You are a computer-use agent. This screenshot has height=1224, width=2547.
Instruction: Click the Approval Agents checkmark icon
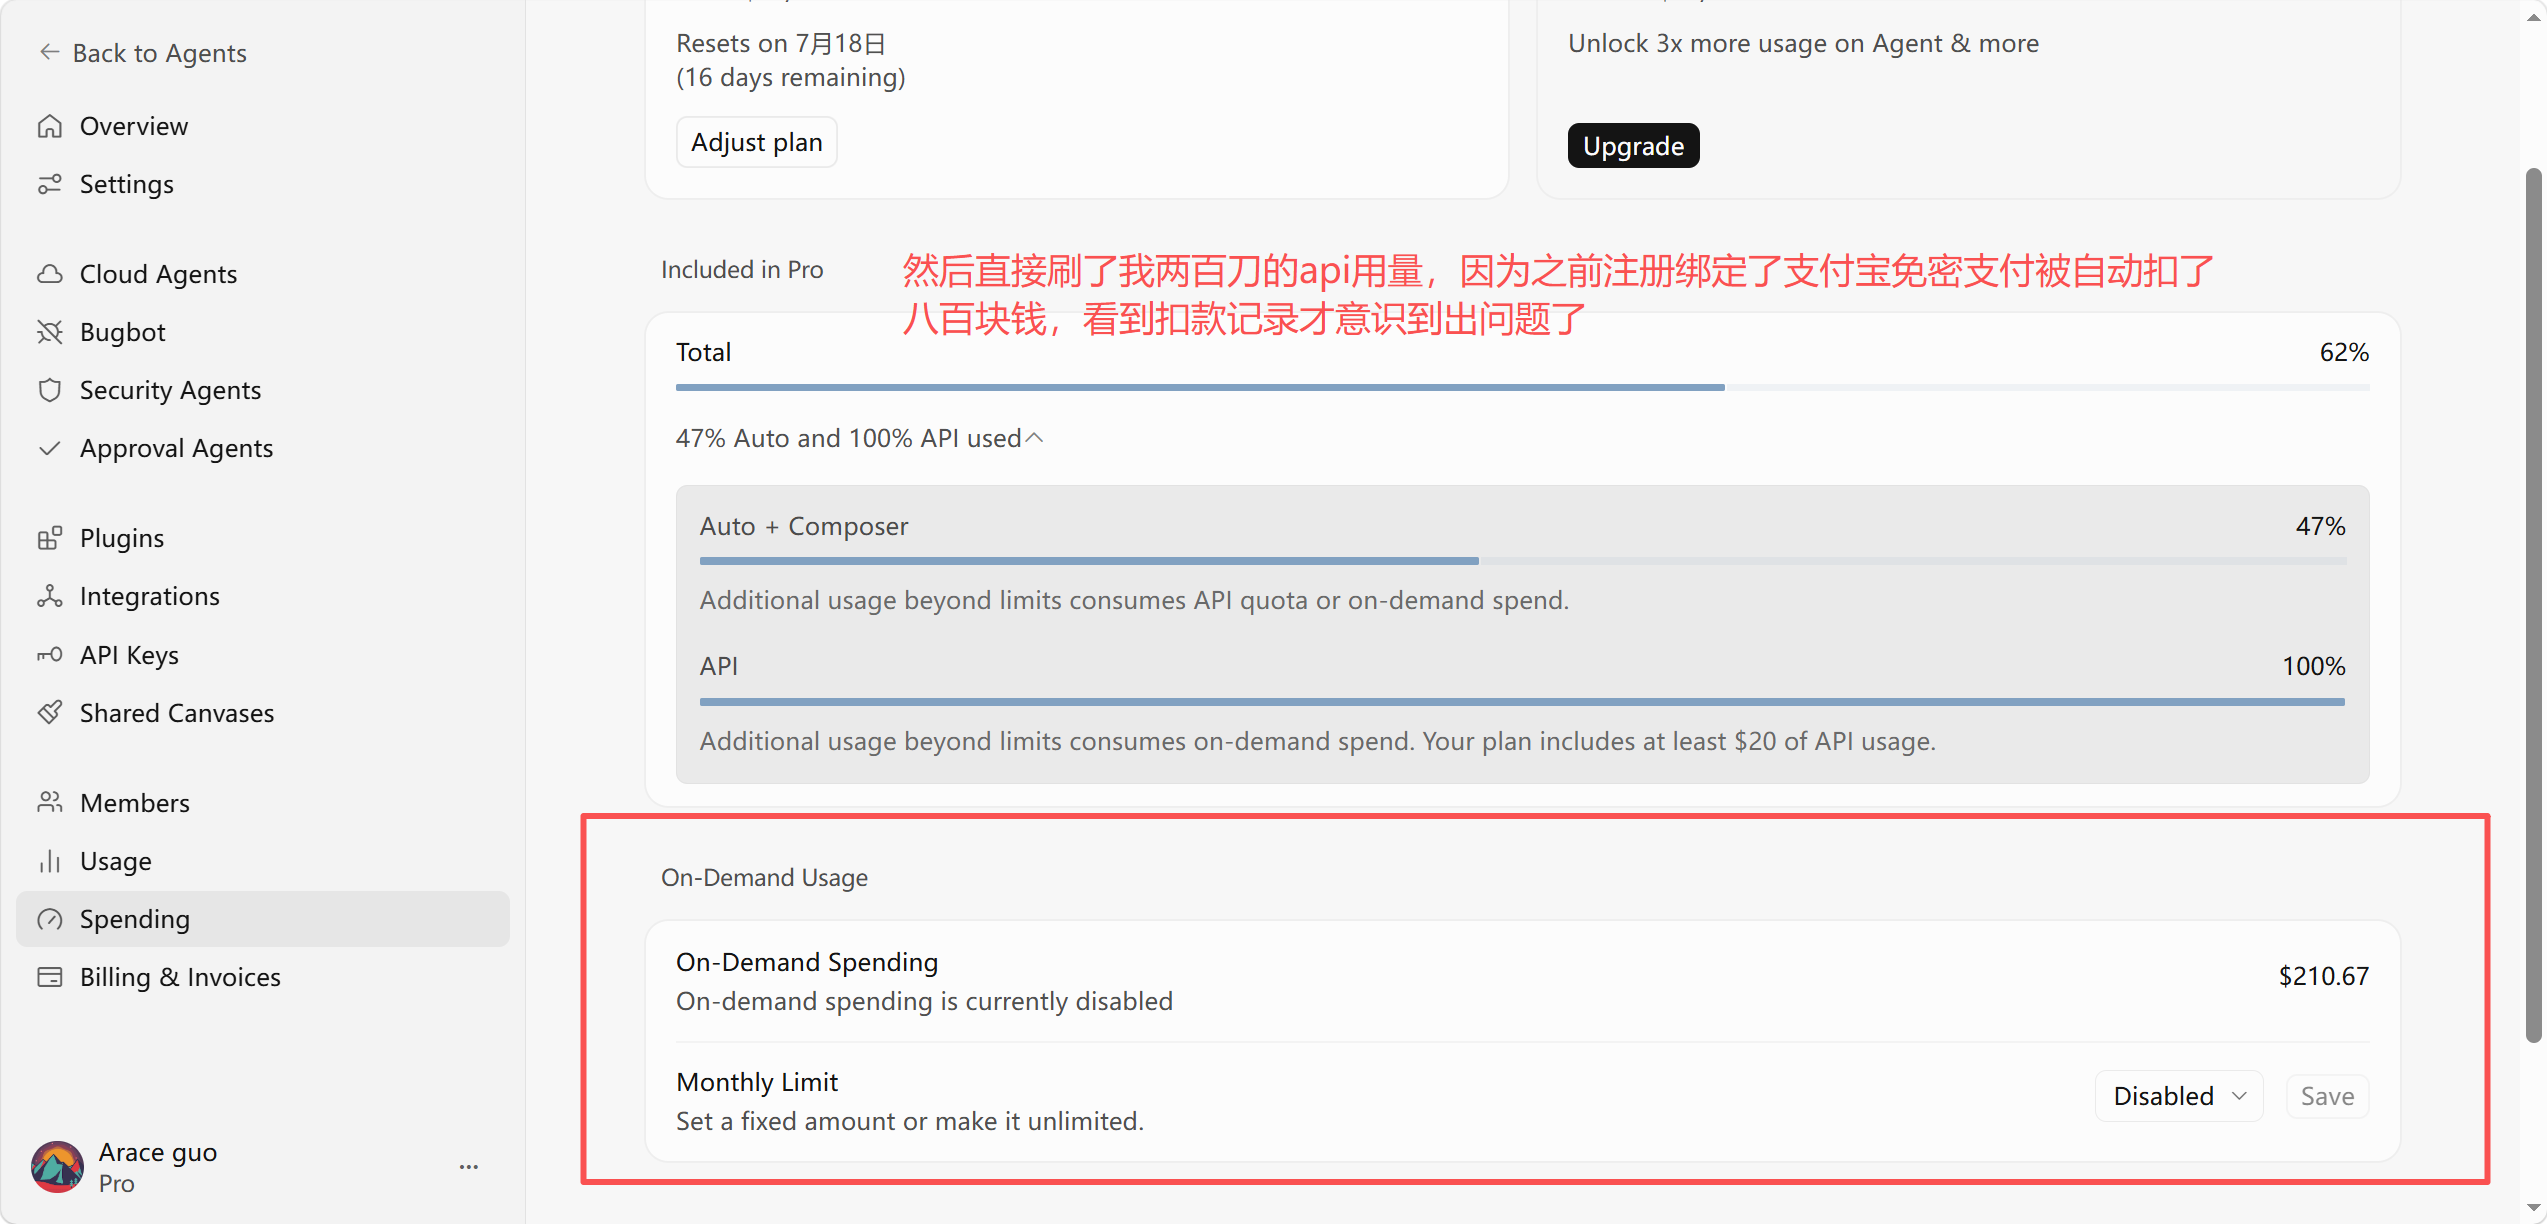(x=50, y=448)
